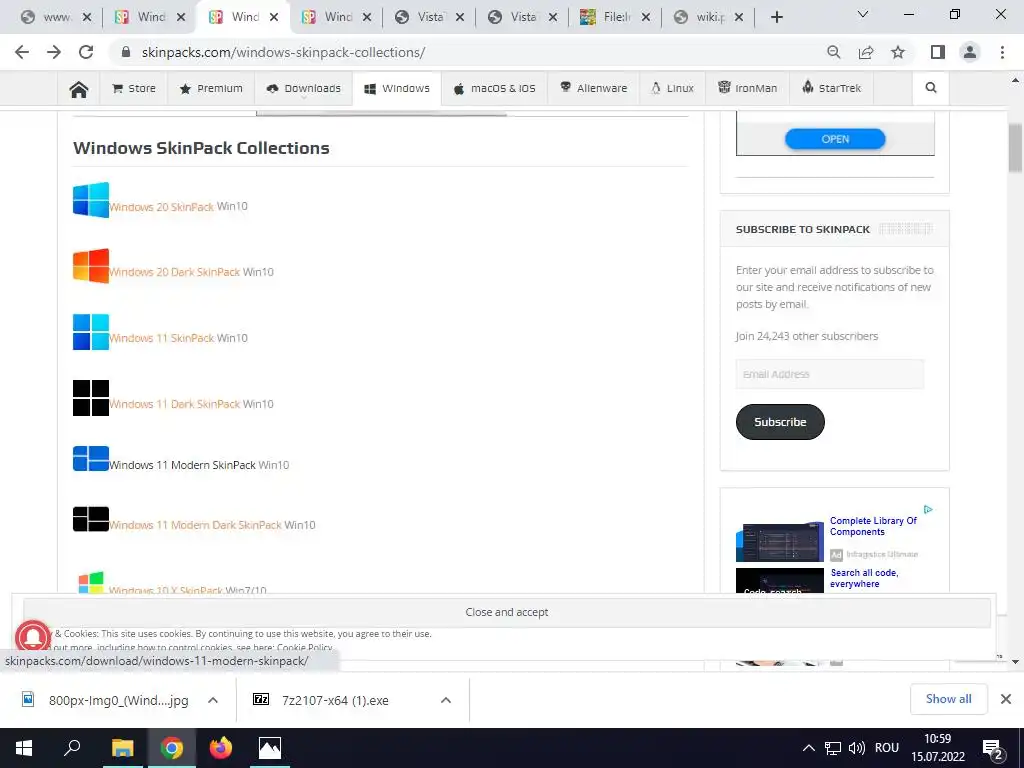Screen dimensions: 1024x768
Task: Click the Subscribe button
Action: [780, 422]
